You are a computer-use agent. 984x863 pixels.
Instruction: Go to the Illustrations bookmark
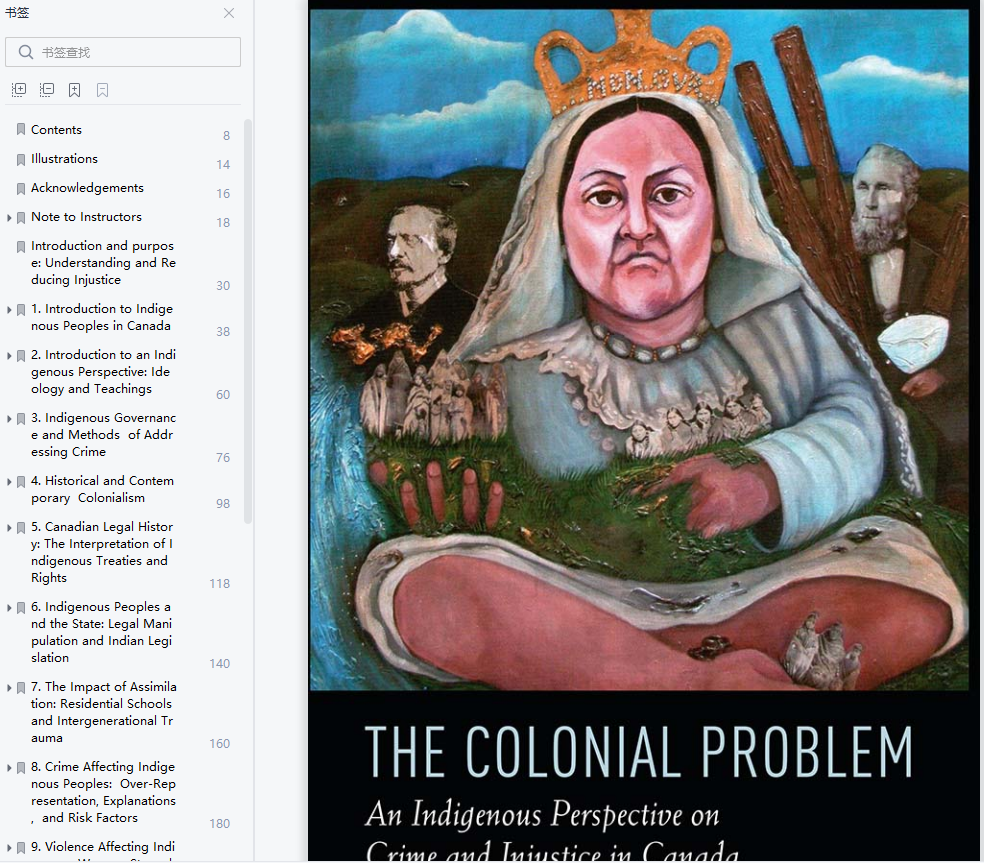tap(65, 159)
